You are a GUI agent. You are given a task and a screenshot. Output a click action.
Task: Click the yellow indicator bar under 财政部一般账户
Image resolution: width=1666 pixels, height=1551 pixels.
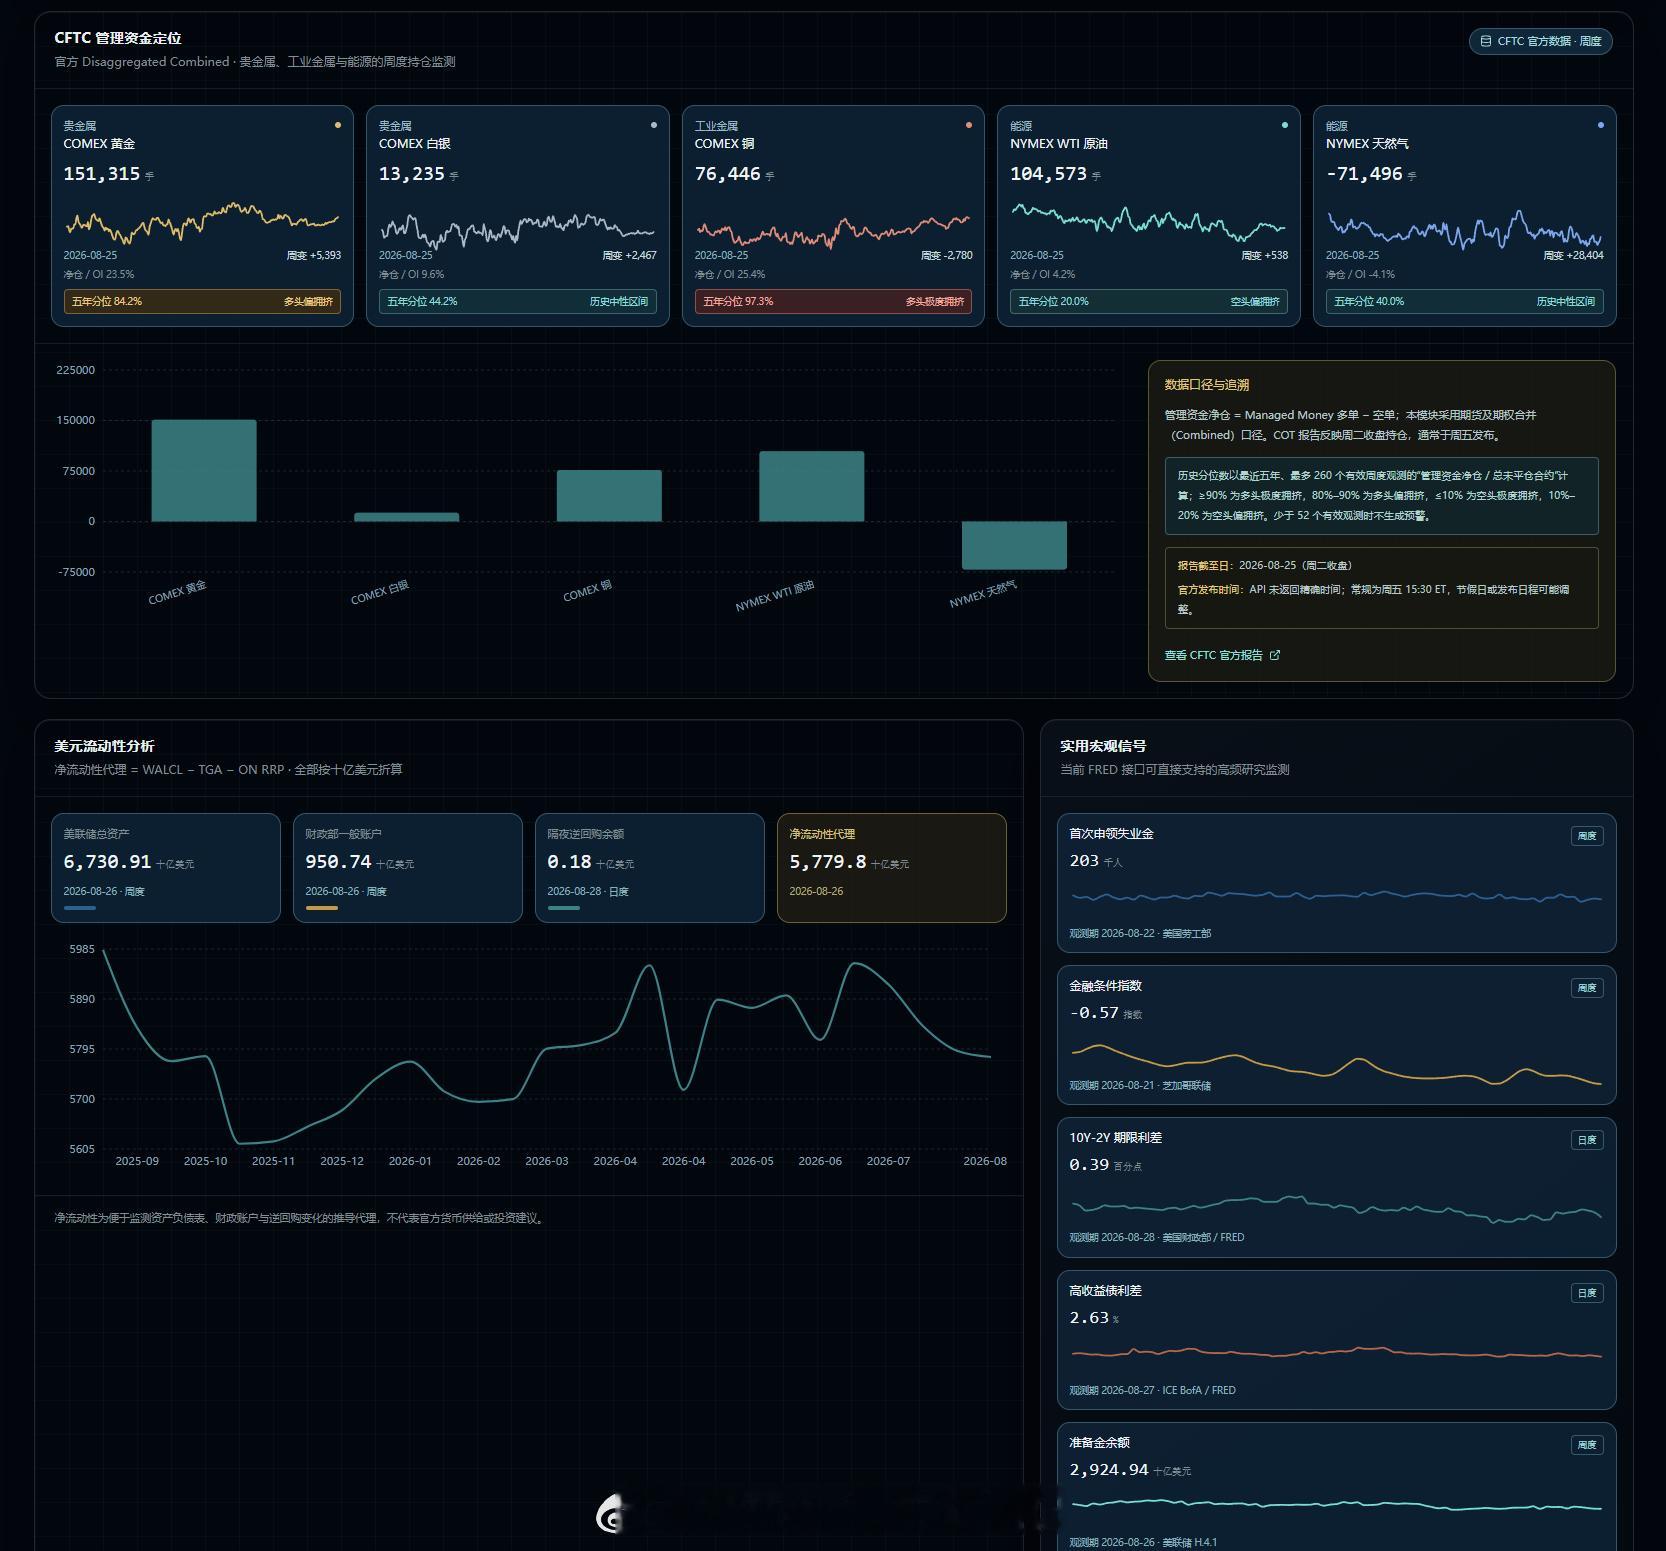click(x=322, y=908)
